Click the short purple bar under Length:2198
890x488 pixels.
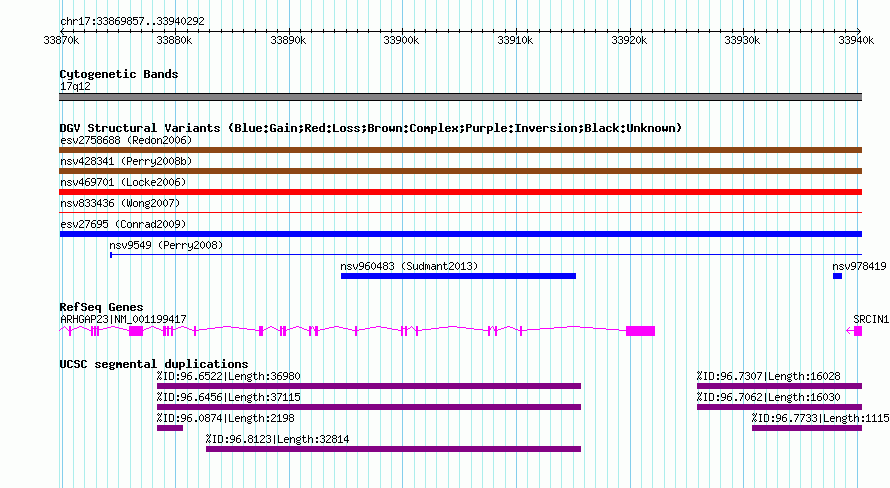click(170, 428)
